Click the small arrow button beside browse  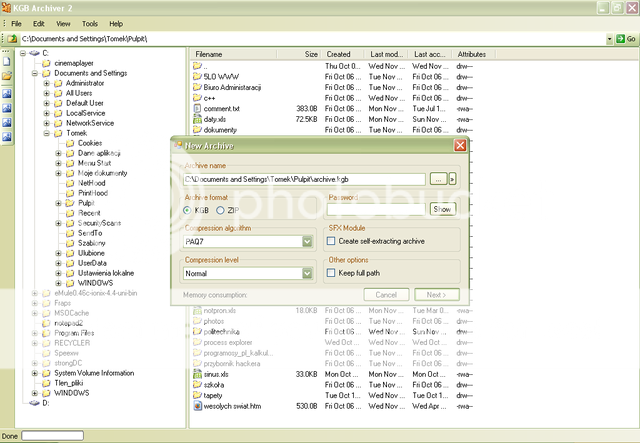click(x=452, y=179)
